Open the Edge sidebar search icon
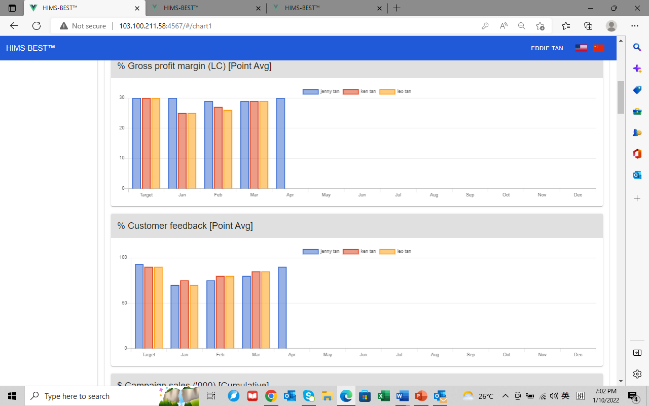Image resolution: width=649 pixels, height=406 pixels. coord(637,46)
